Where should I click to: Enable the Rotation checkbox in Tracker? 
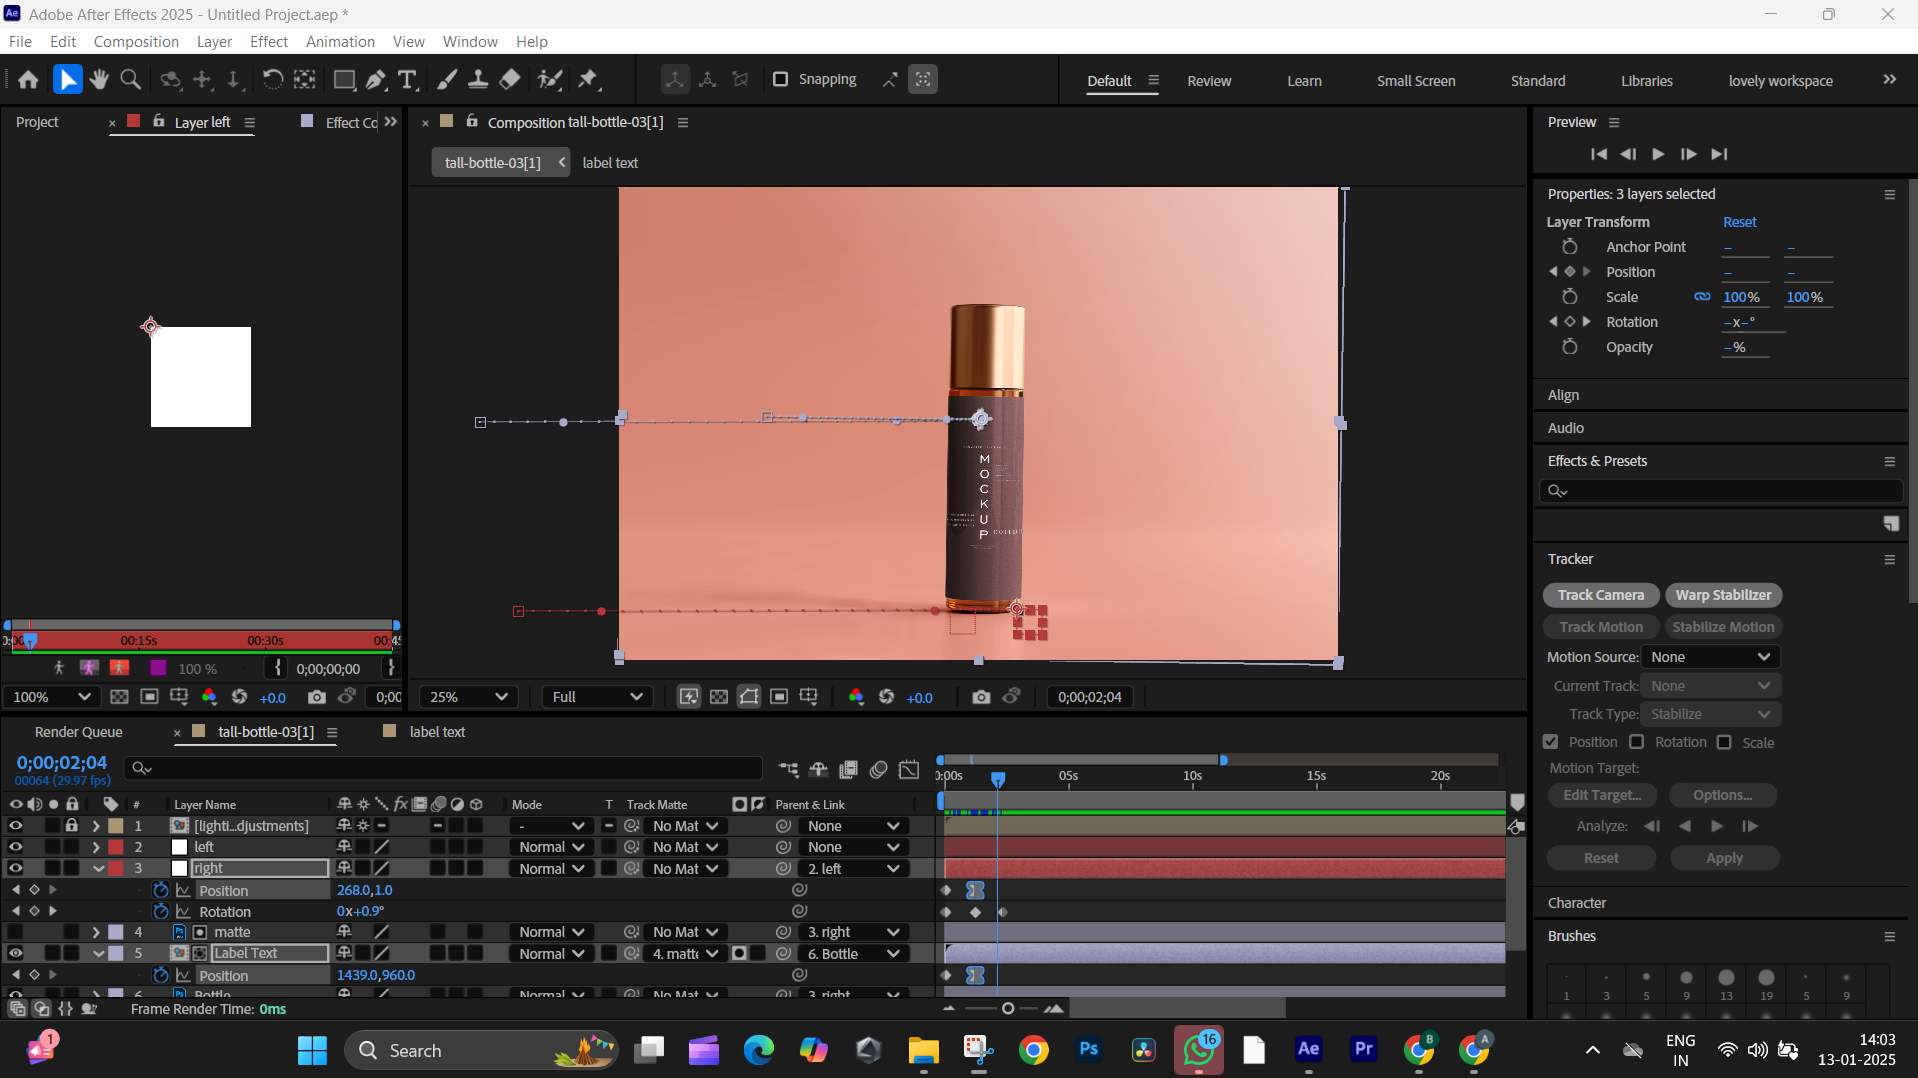point(1637,742)
